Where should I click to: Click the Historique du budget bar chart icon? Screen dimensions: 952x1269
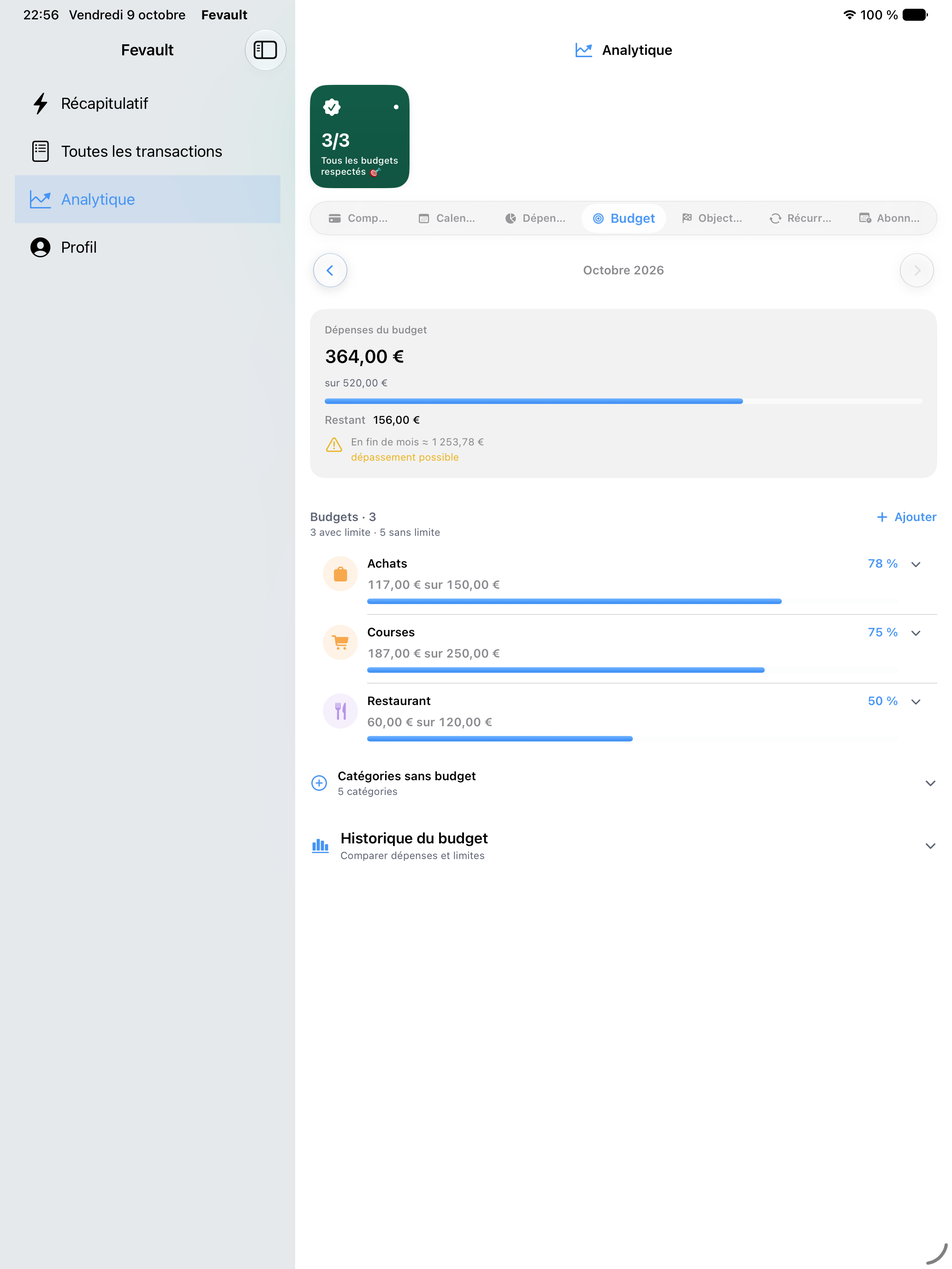pyautogui.click(x=320, y=846)
